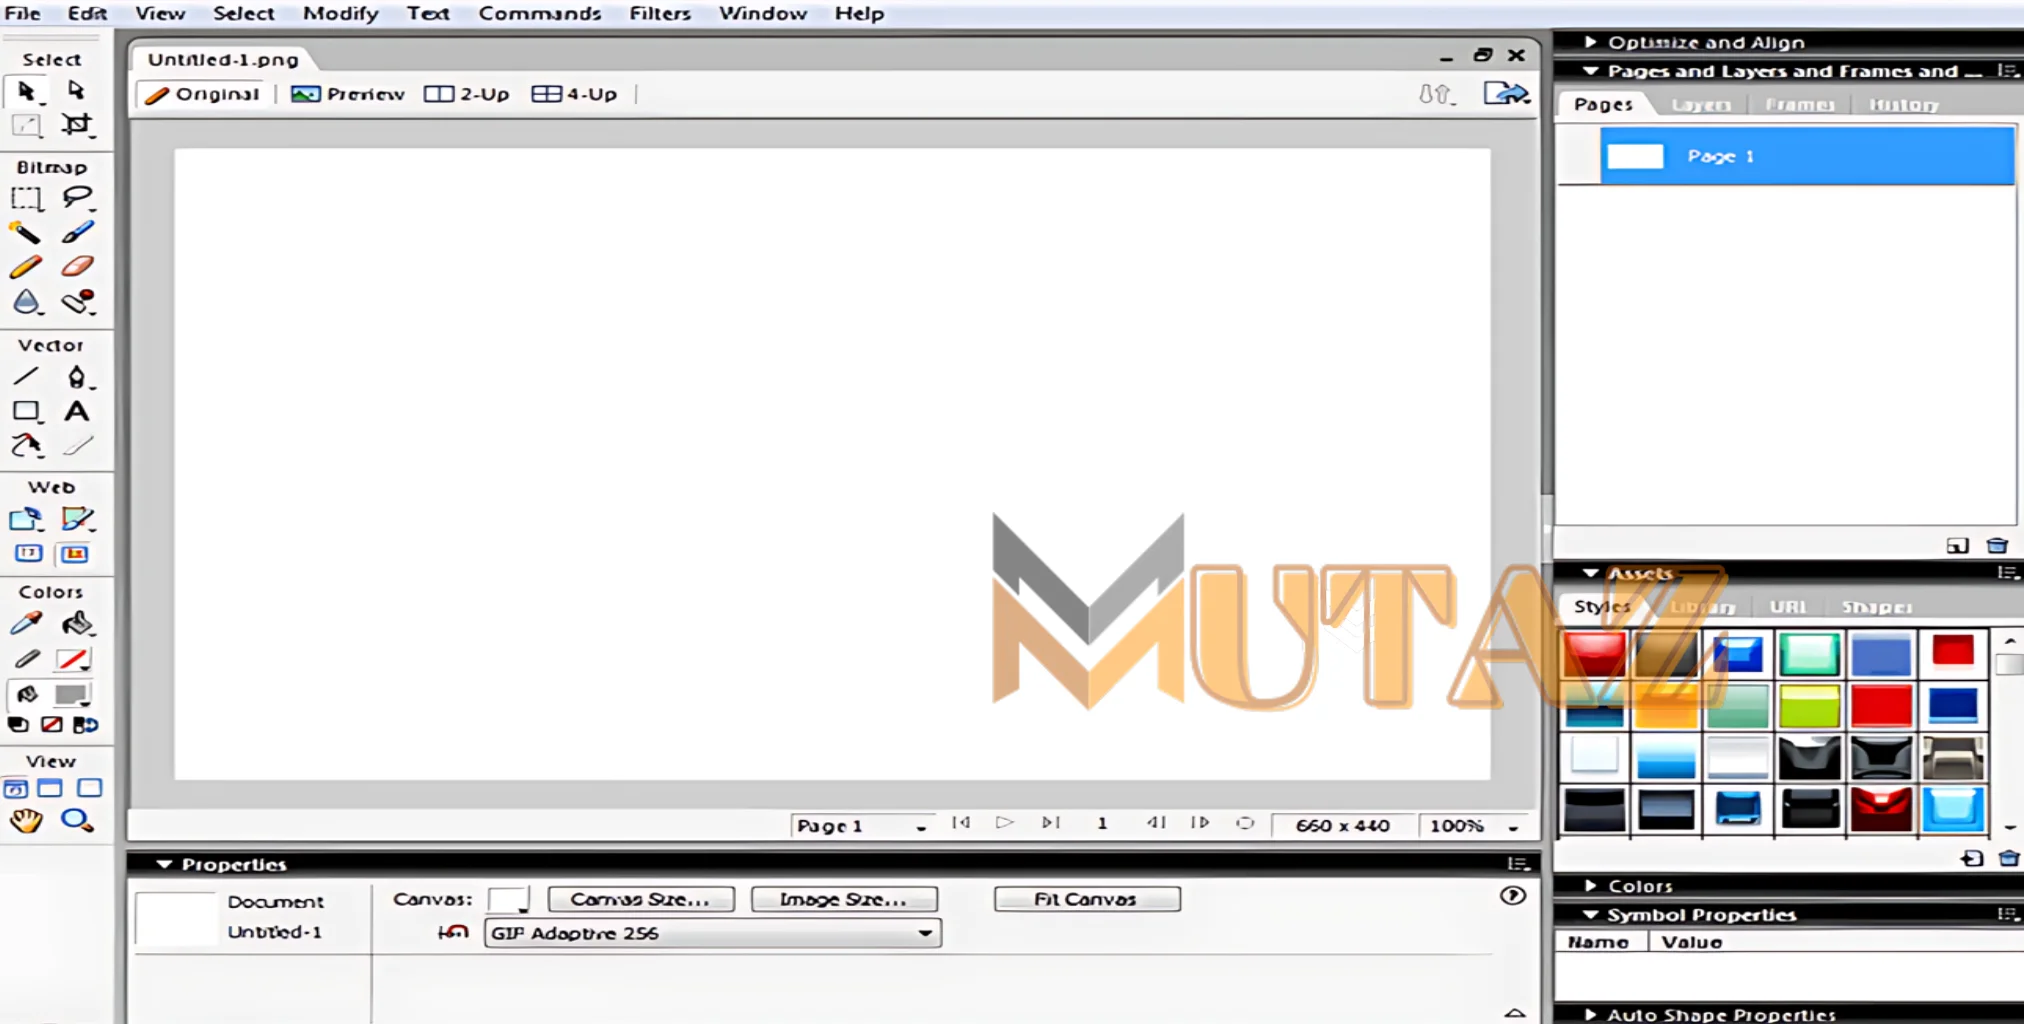The height and width of the screenshot is (1024, 2024).
Task: Select the Pencil tool
Action: 26,267
